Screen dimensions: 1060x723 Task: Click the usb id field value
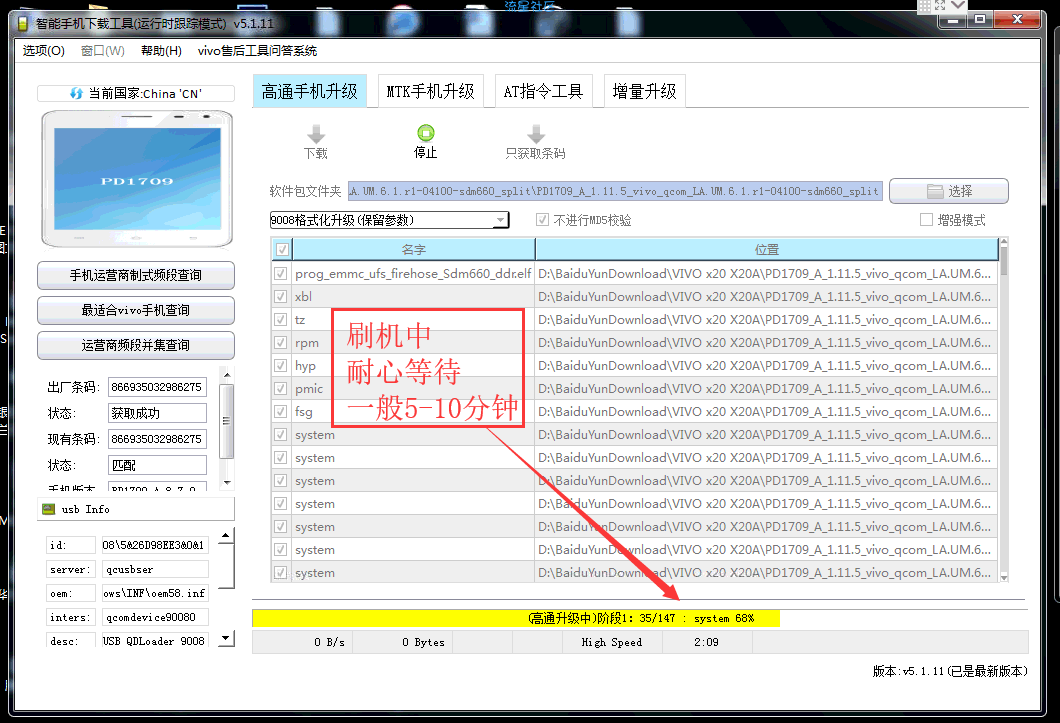(154, 545)
